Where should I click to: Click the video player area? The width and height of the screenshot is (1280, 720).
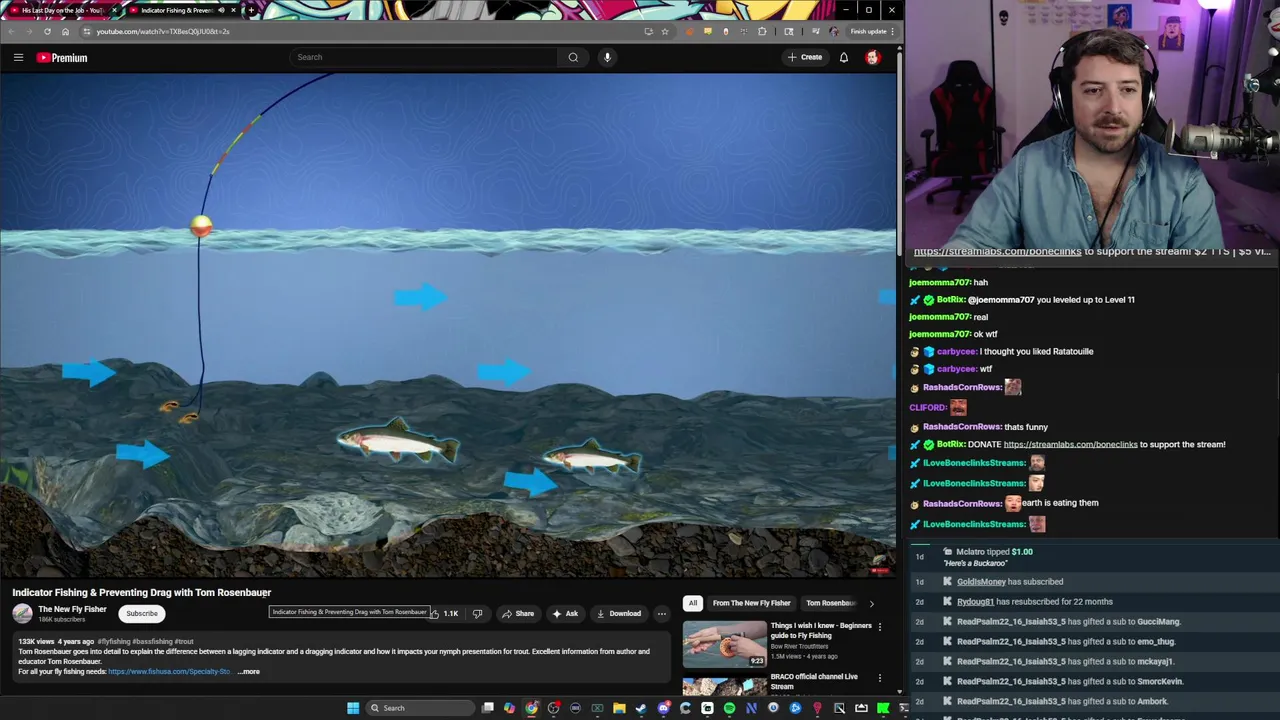pyautogui.click(x=448, y=325)
